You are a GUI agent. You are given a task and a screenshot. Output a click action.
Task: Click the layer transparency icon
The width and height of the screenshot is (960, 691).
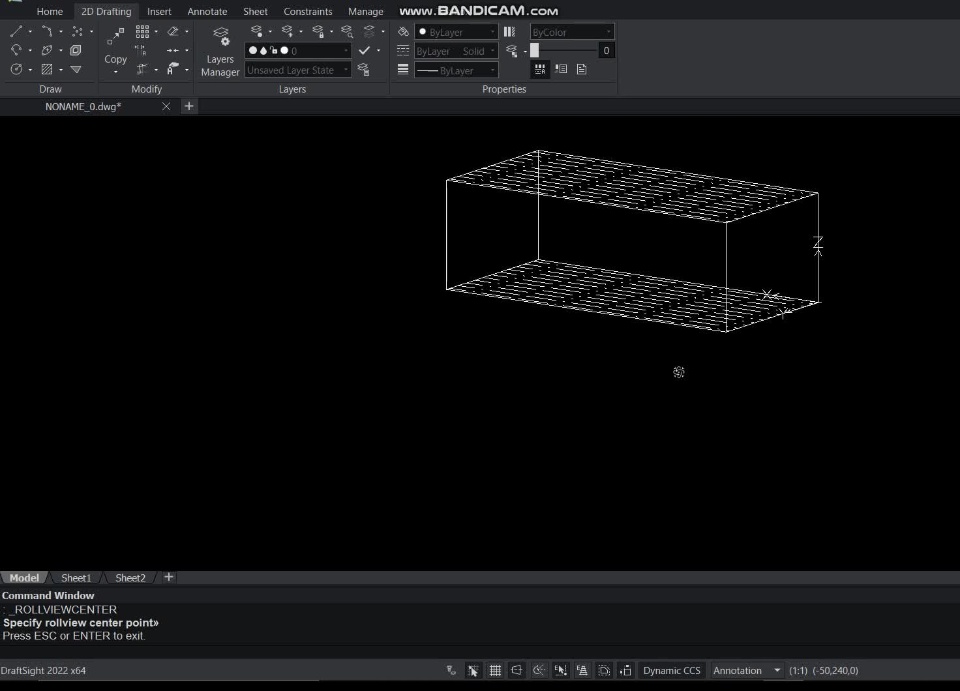click(512, 51)
